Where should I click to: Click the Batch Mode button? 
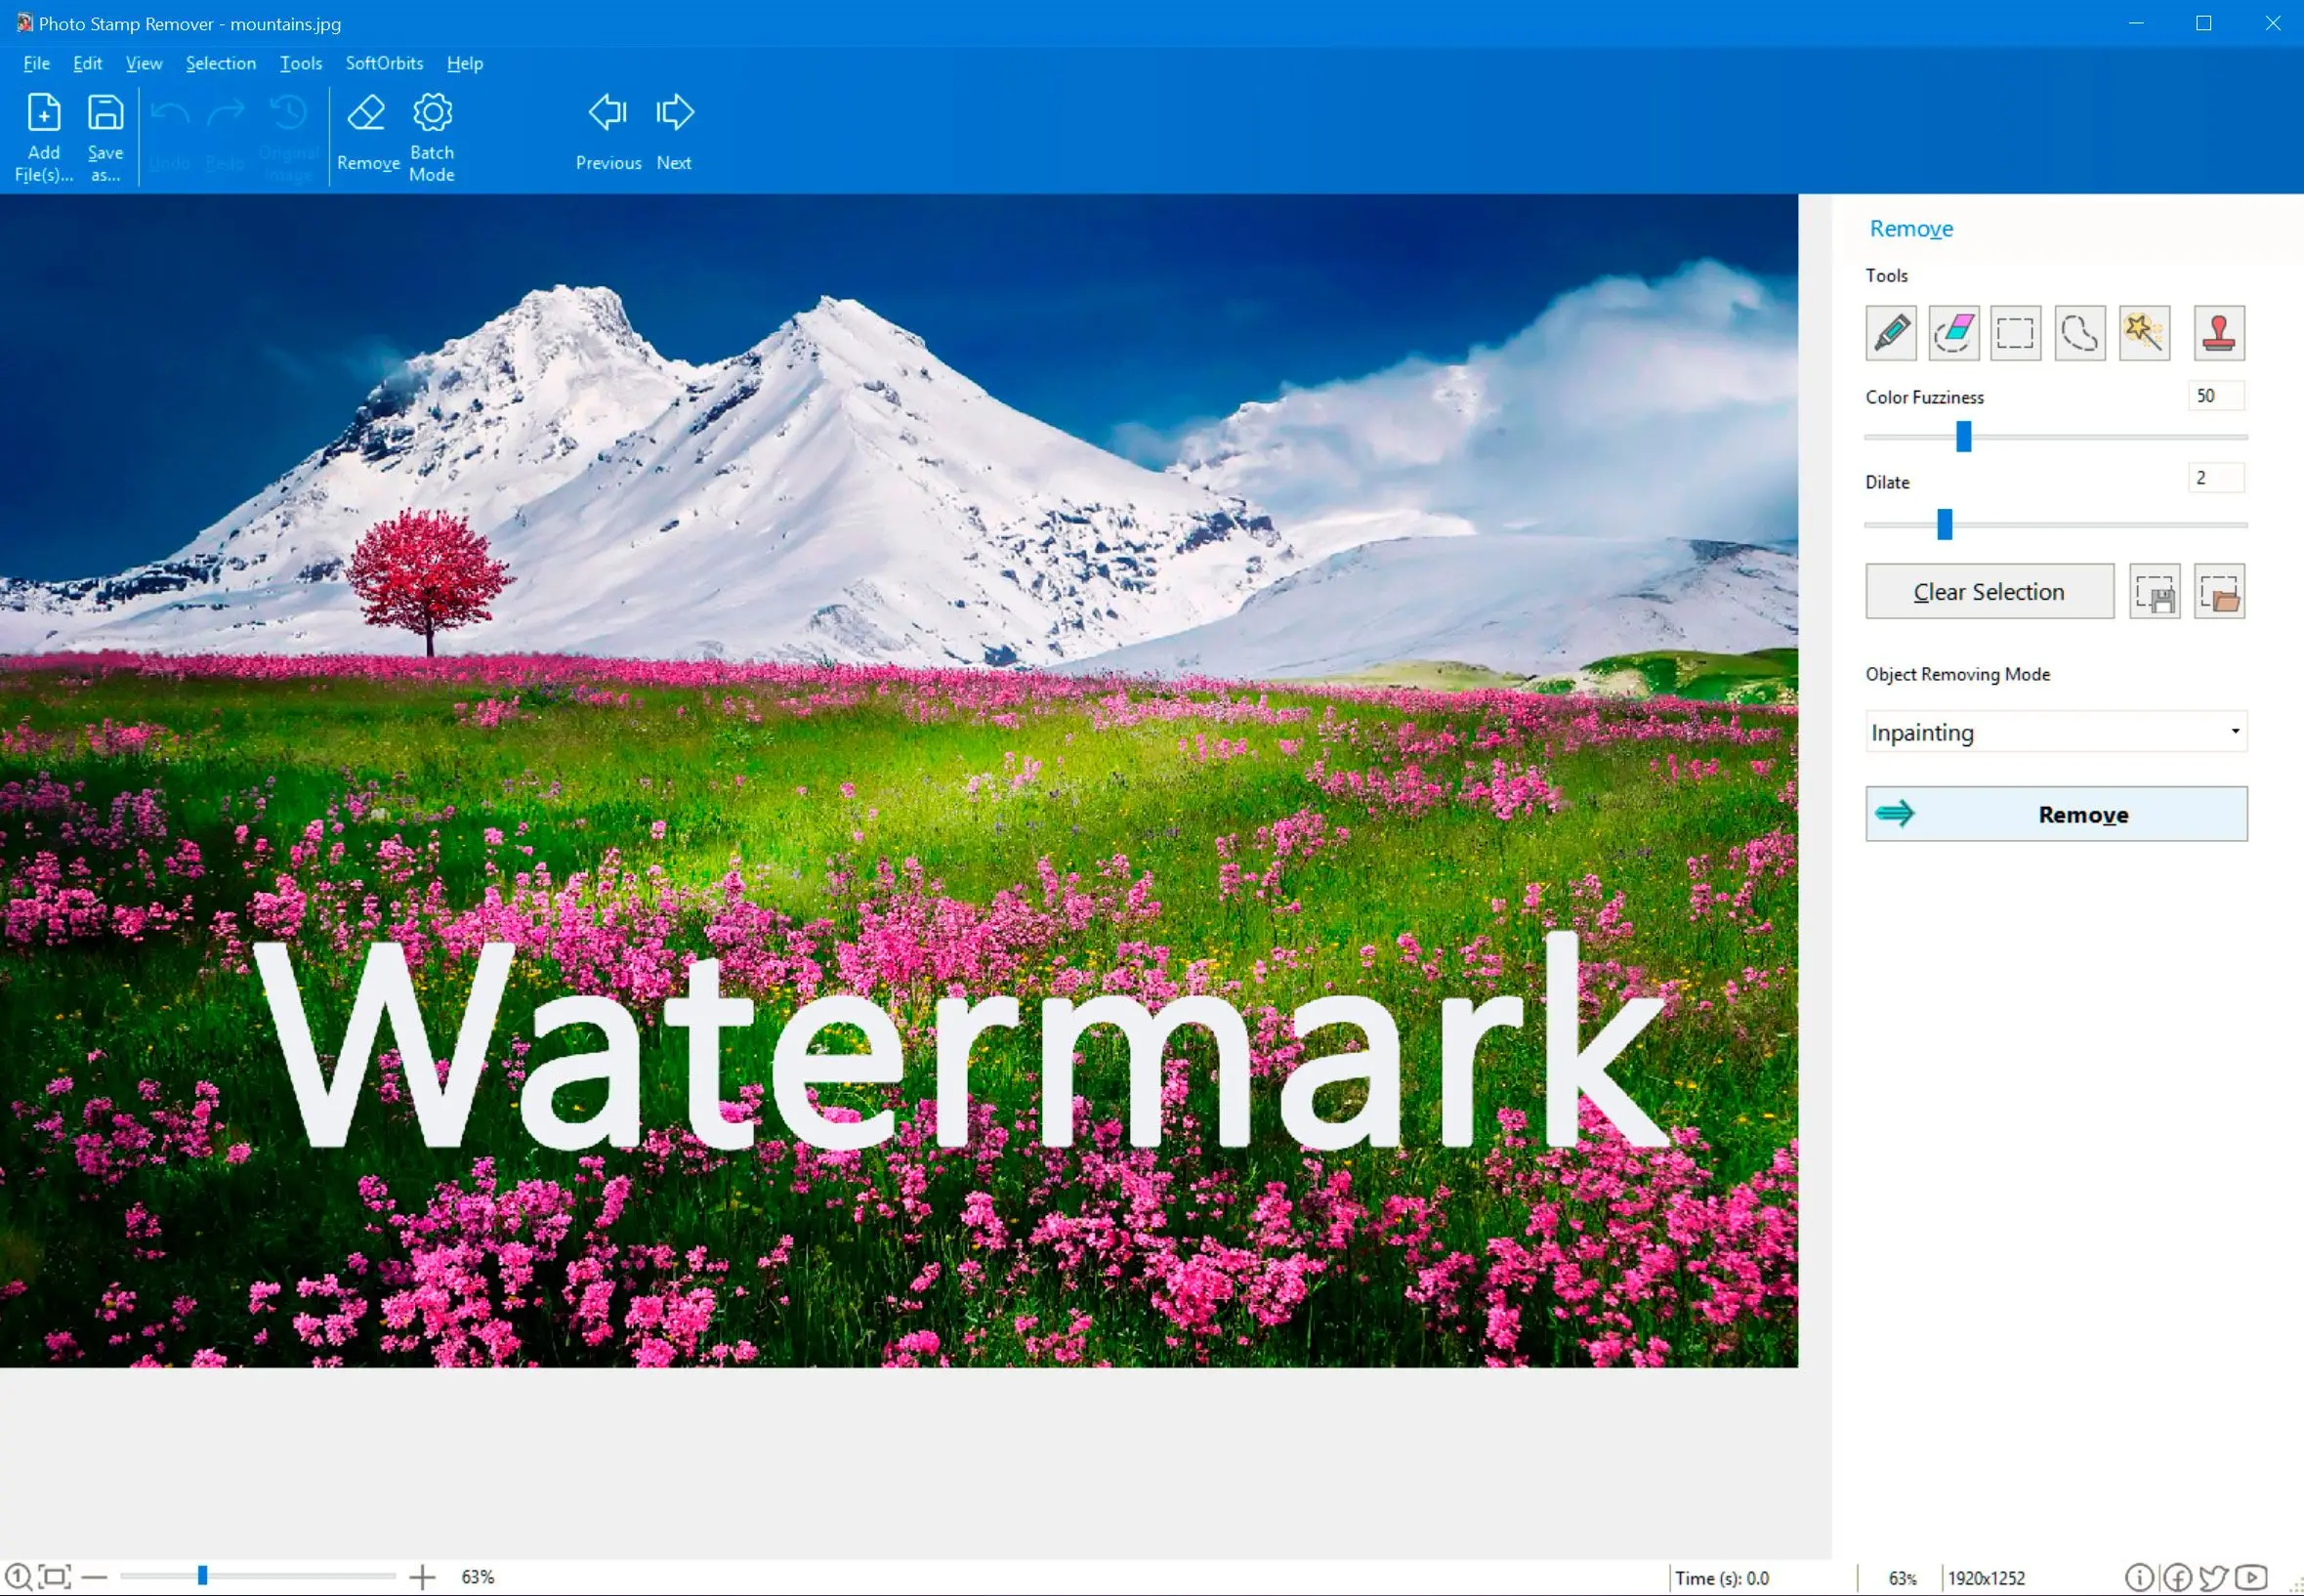click(431, 133)
